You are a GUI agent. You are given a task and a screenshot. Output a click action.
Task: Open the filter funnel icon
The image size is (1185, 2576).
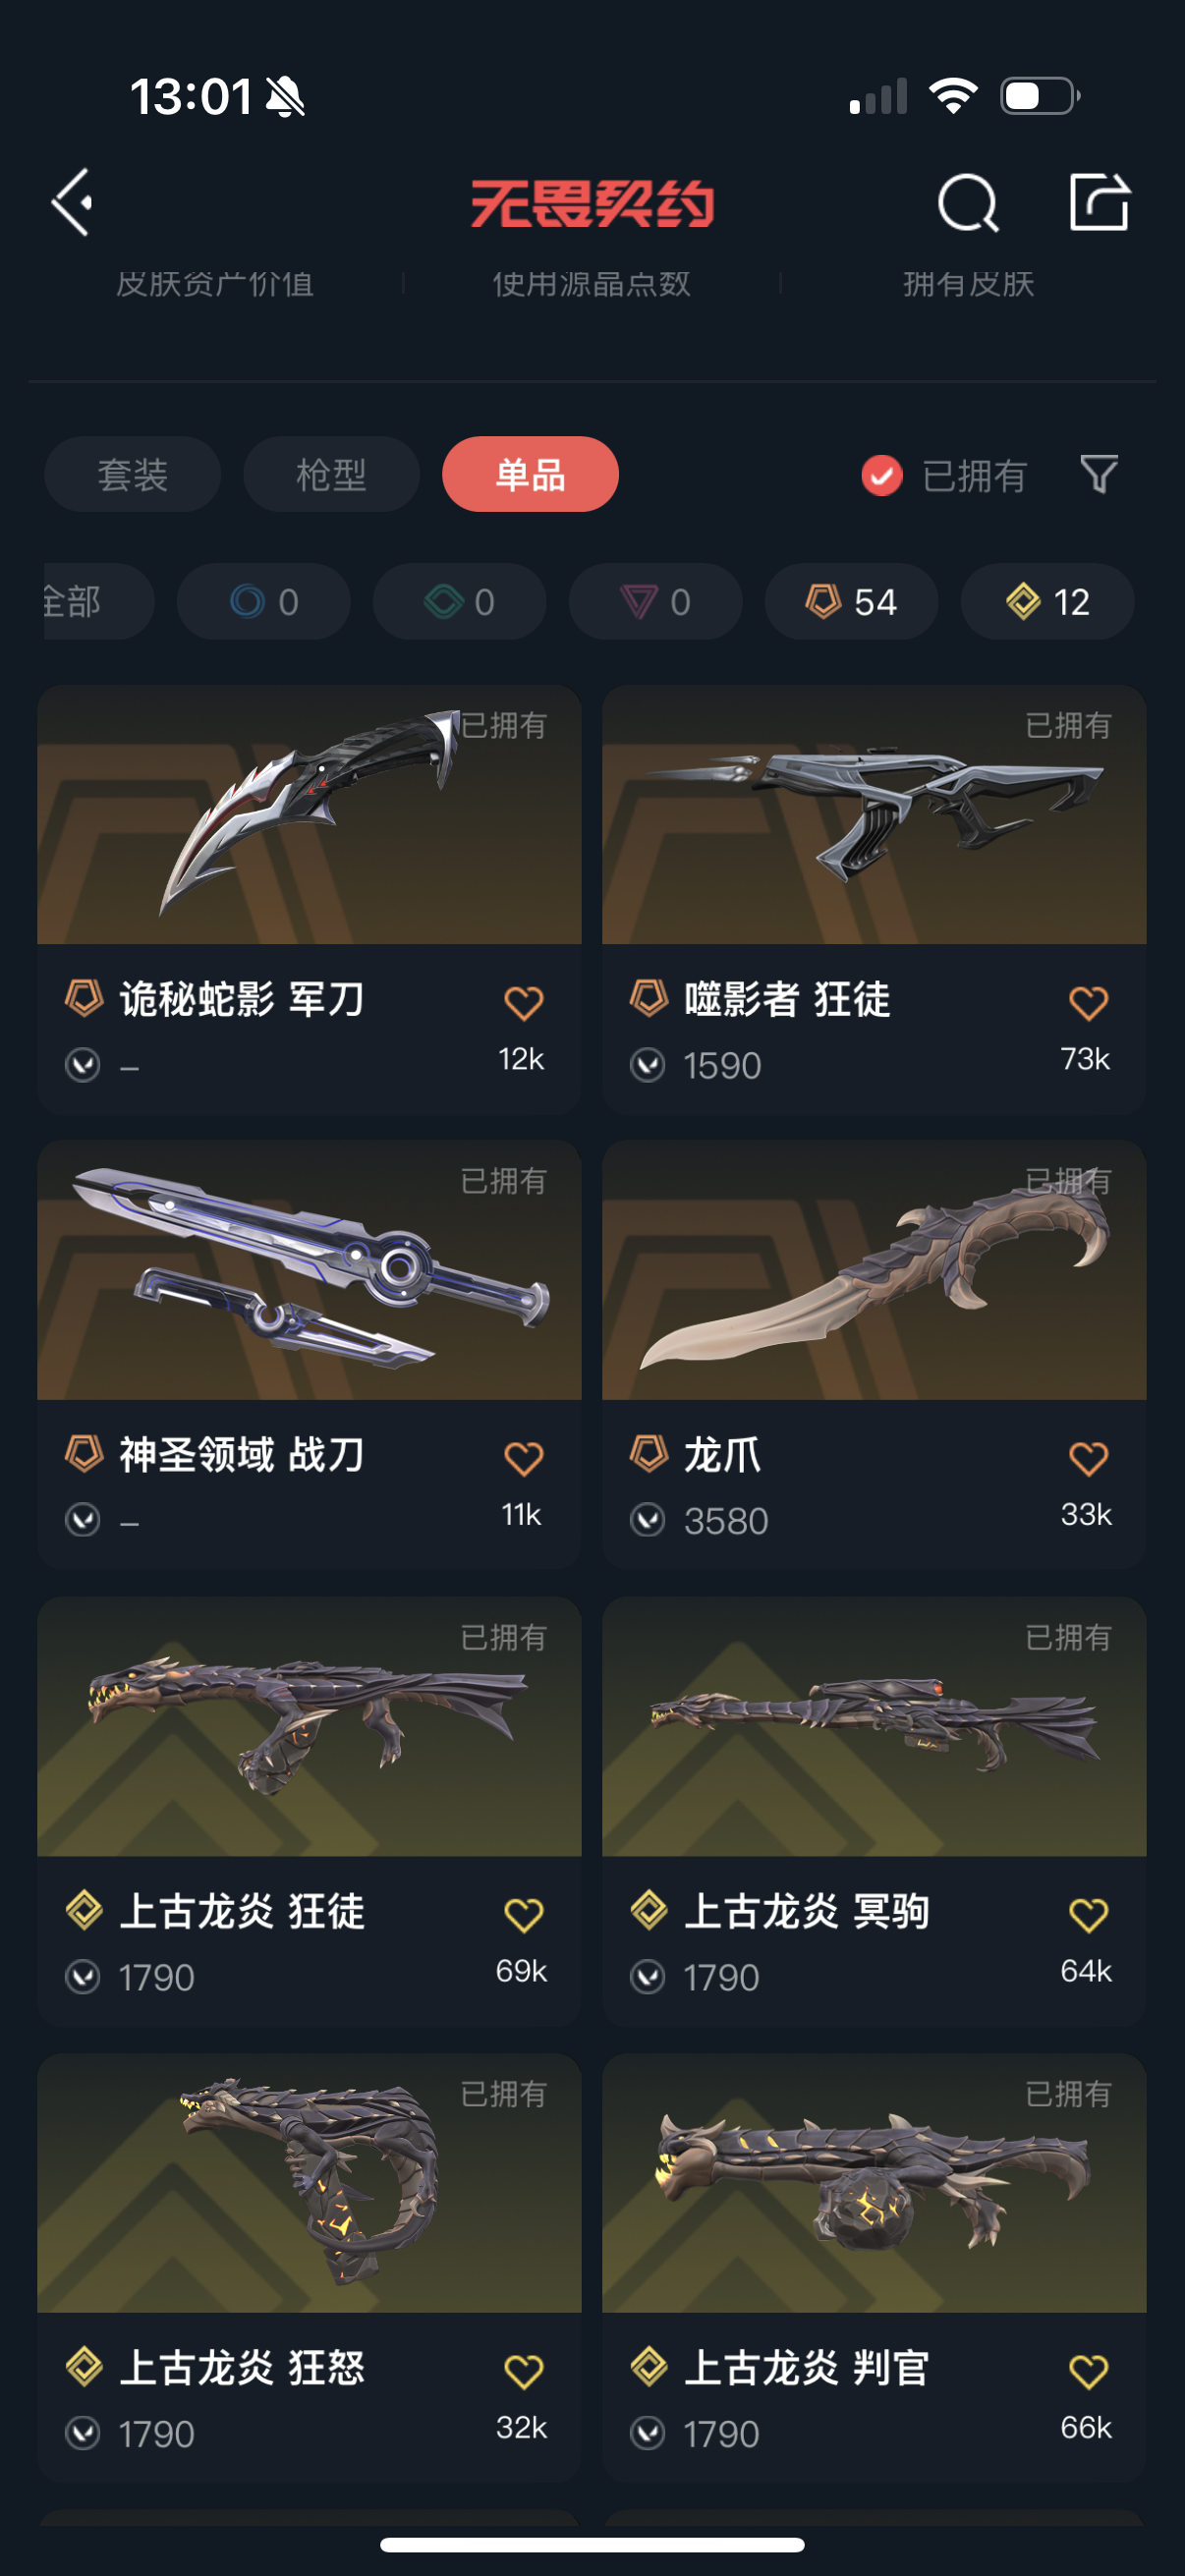click(x=1098, y=474)
